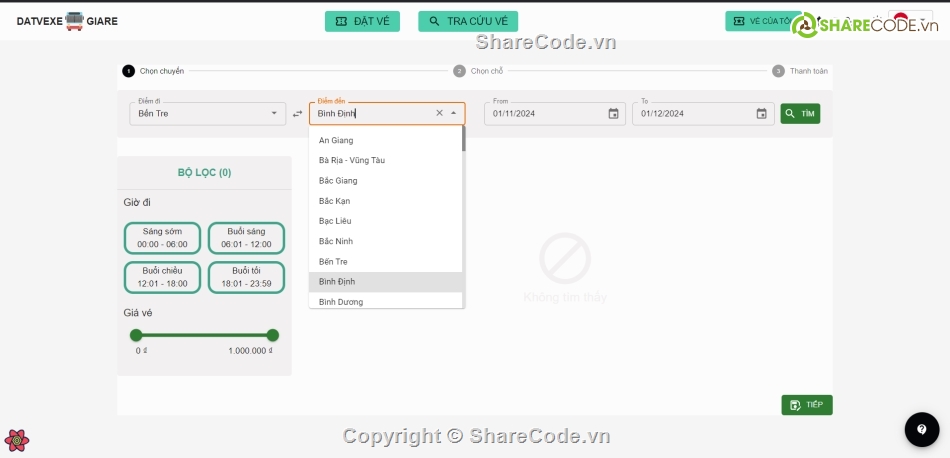
Task: Click the DATVEXE GIARE bus logo
Action: coord(67,21)
